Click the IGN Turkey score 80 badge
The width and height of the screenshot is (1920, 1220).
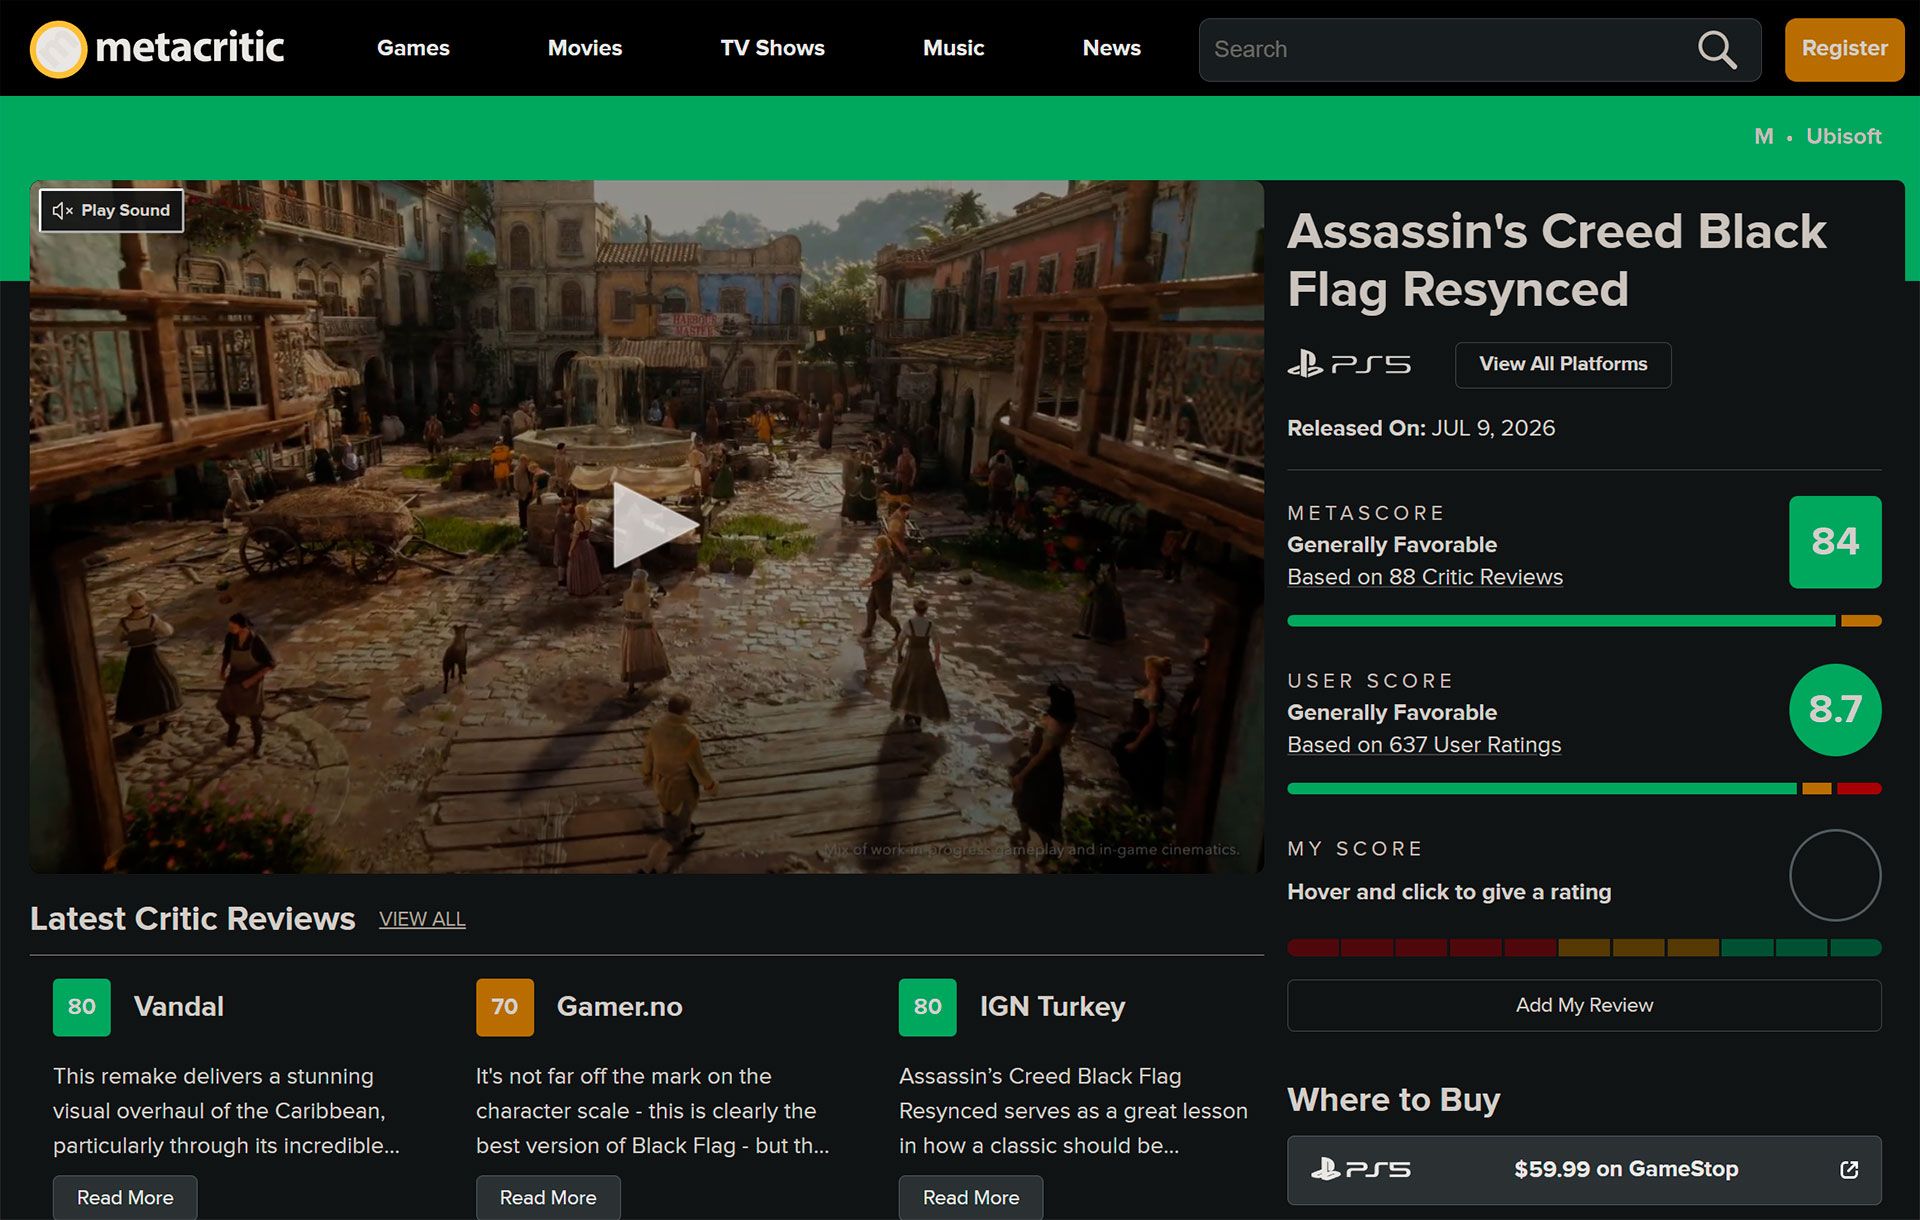coord(928,1007)
